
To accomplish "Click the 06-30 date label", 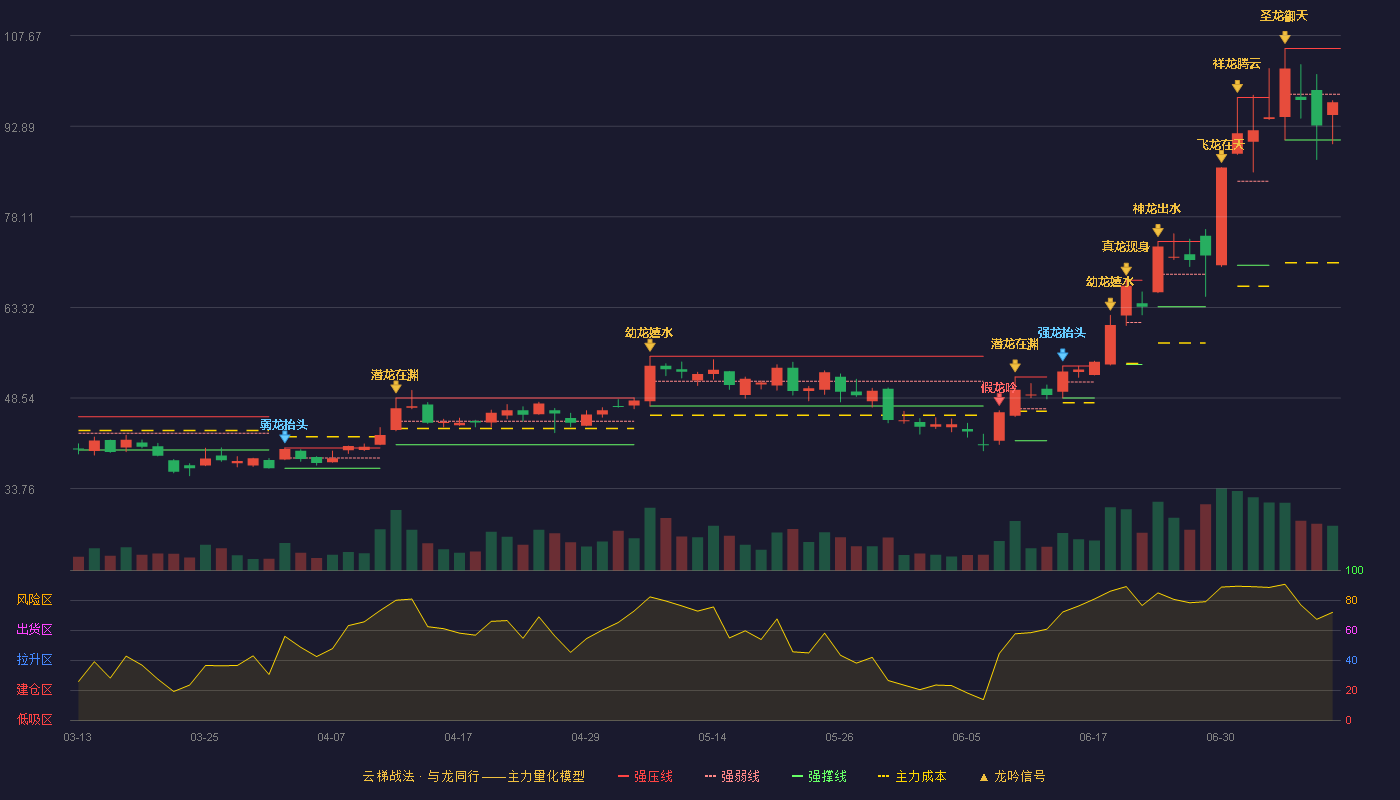I will coord(1221,737).
